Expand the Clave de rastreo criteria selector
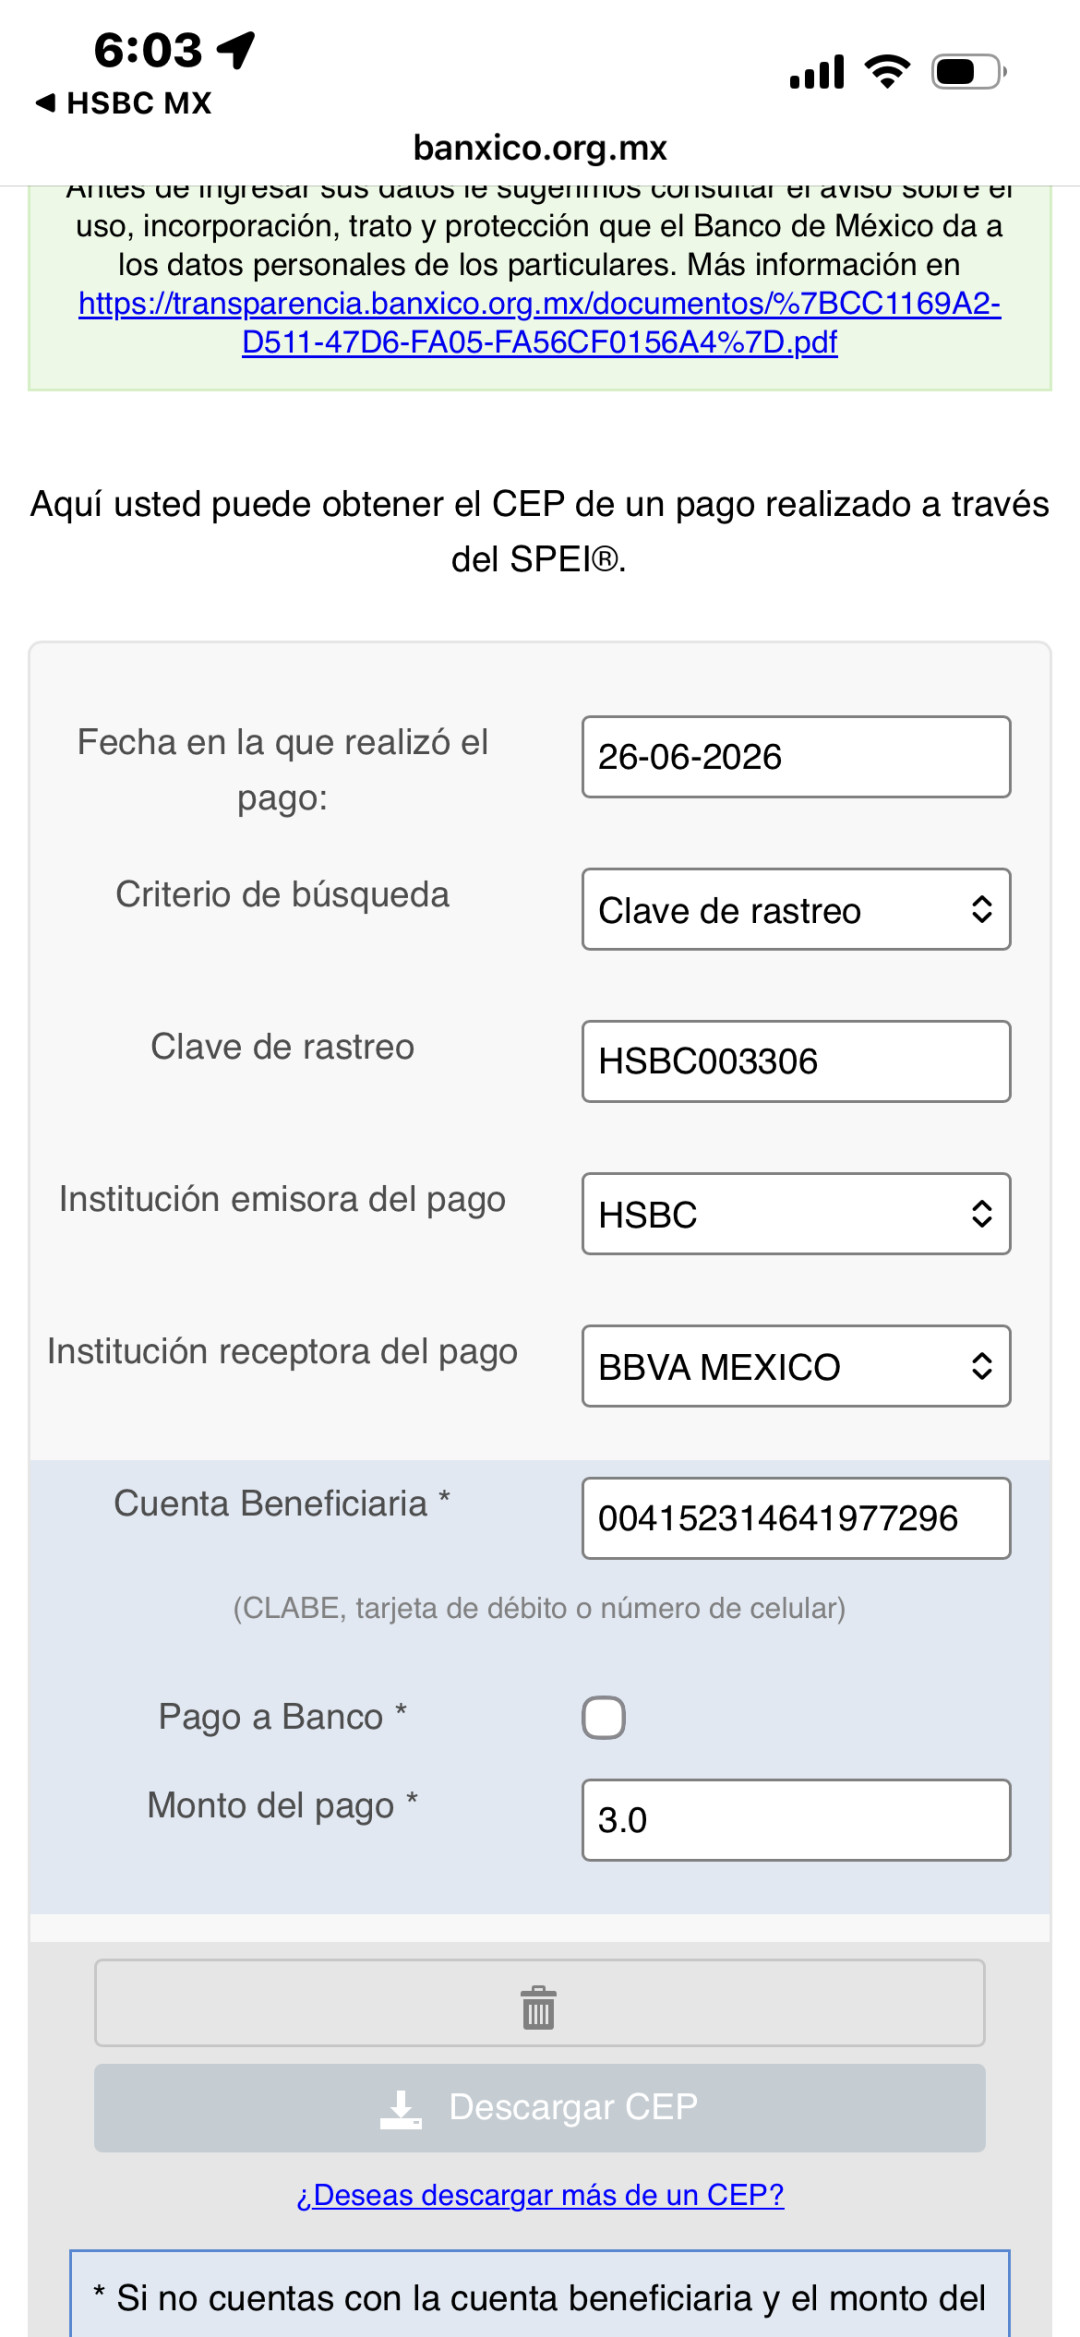The height and width of the screenshot is (2337, 1080). (796, 909)
